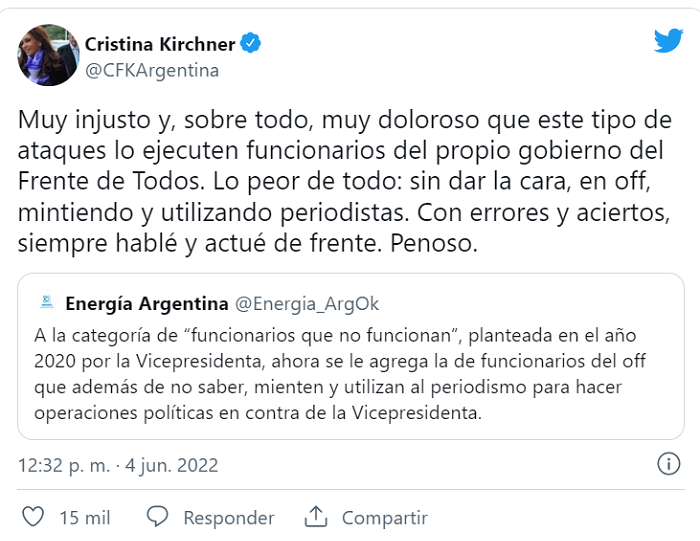
Task: Click the 4 jun. 2022 date
Action: [171, 465]
